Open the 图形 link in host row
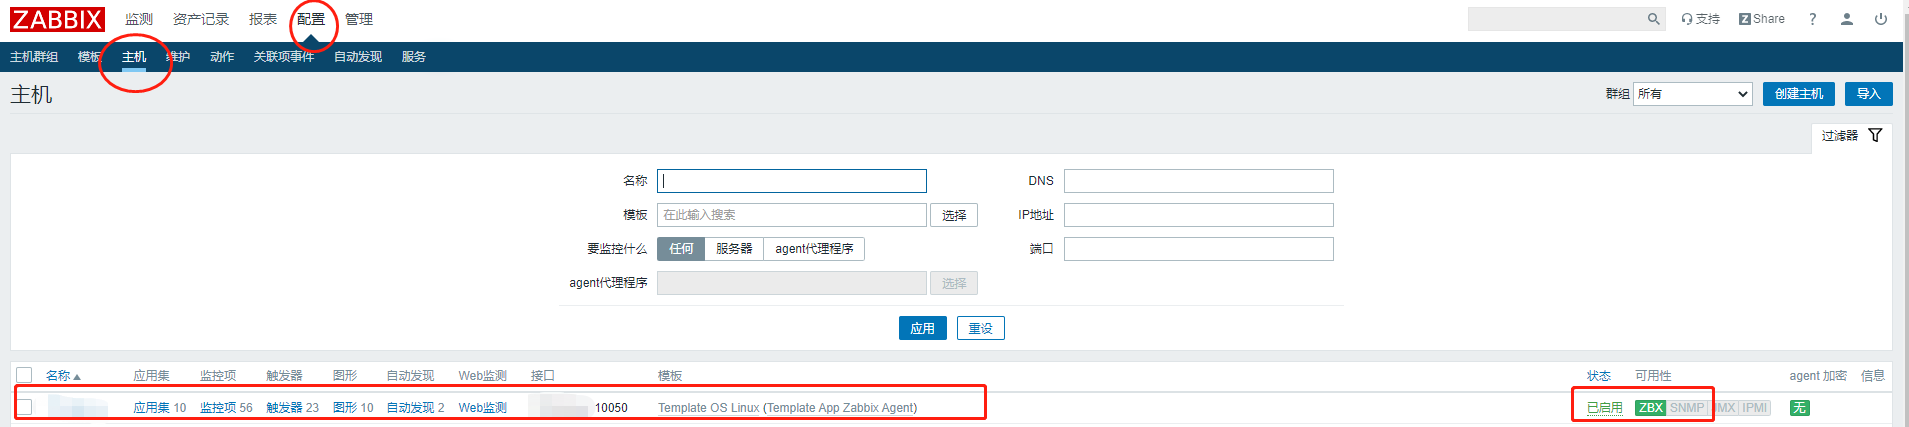Screen dimensions: 1909x427 (345, 408)
